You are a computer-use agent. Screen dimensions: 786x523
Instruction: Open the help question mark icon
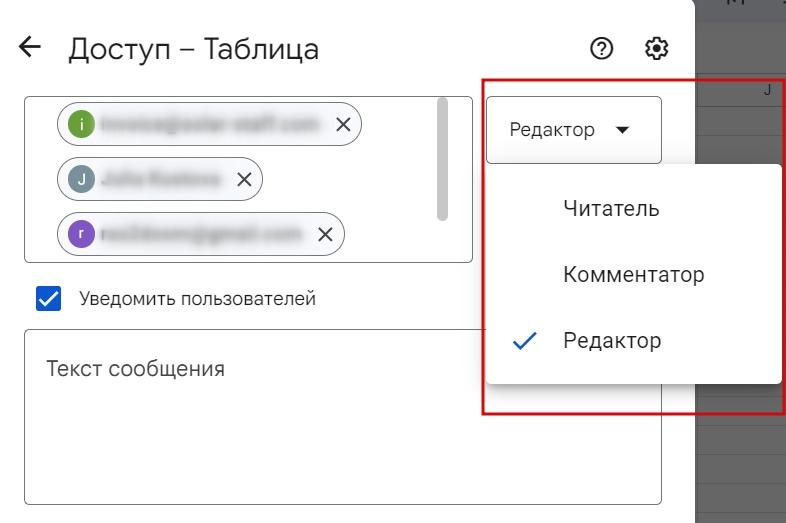click(x=602, y=47)
